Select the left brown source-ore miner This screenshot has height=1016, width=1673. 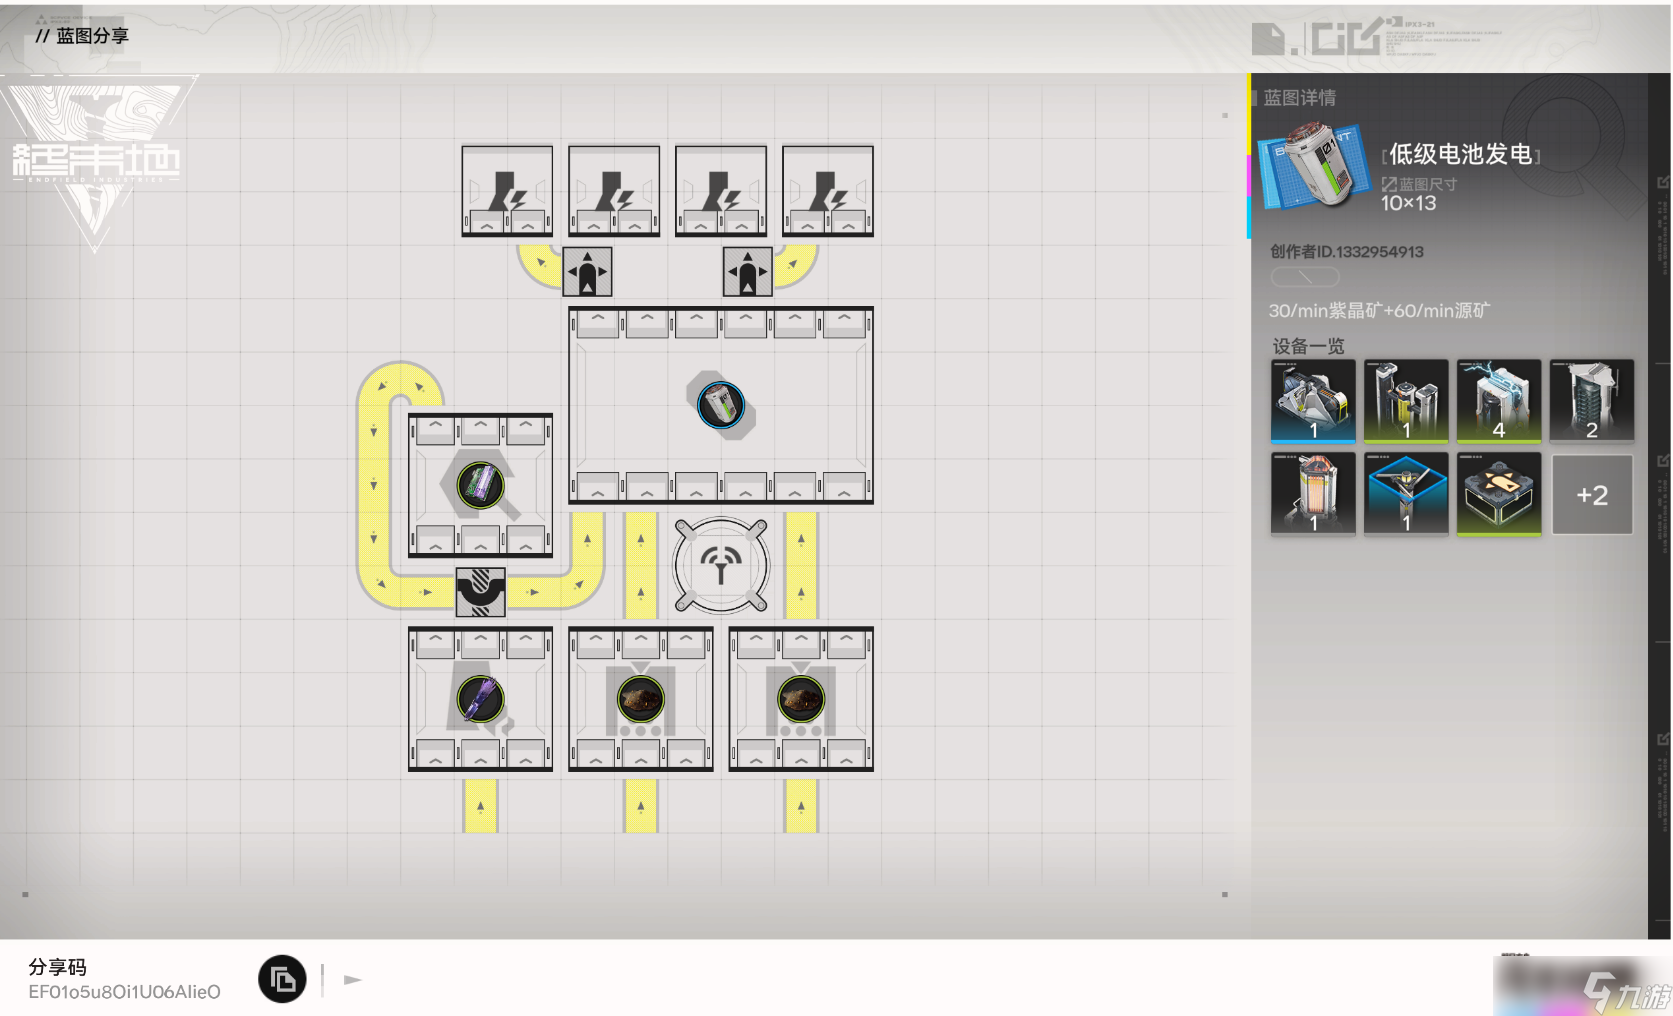coord(641,699)
